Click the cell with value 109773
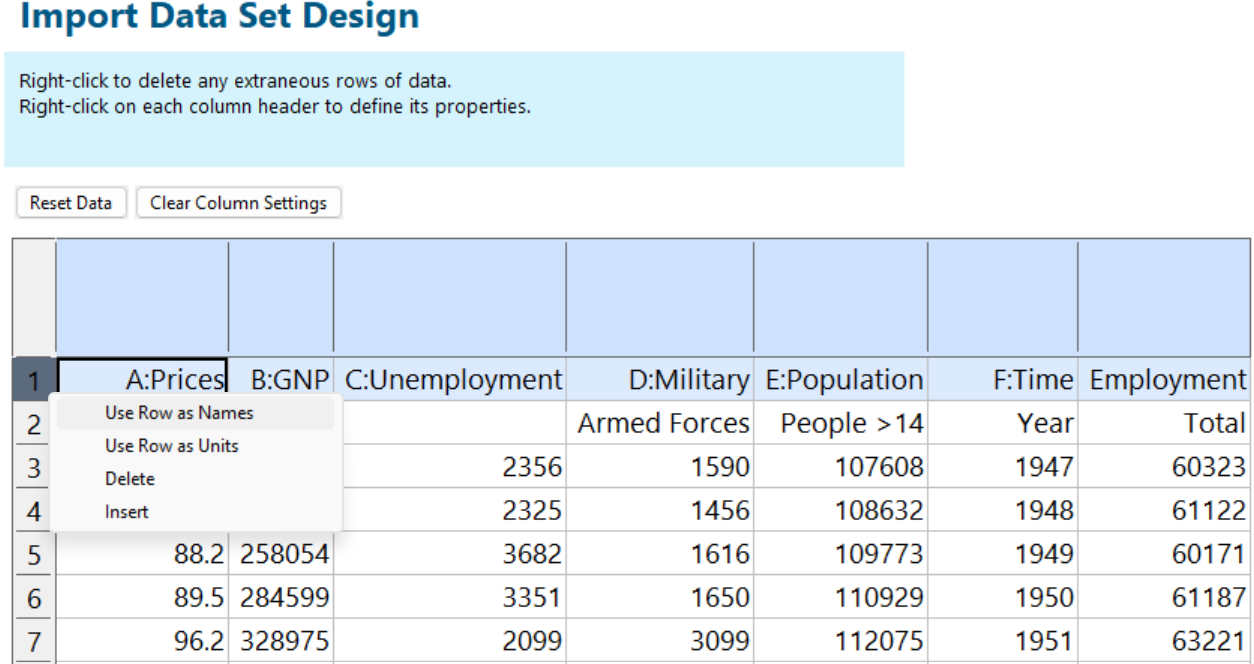 841,554
